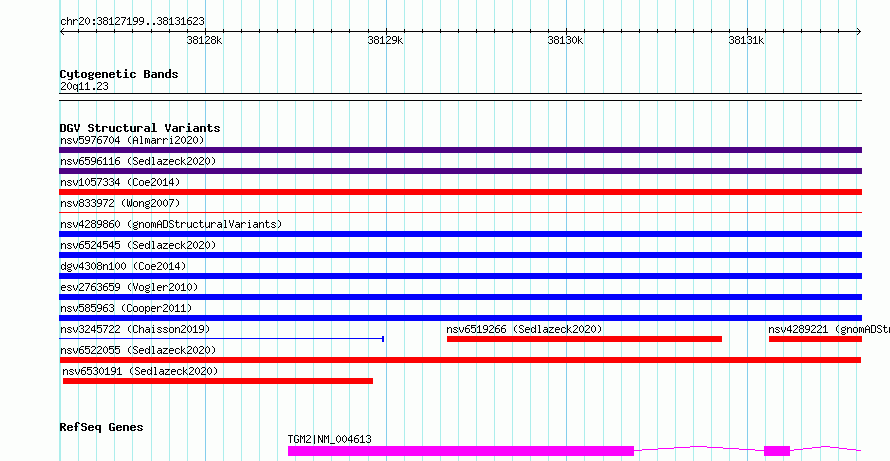The width and height of the screenshot is (890, 461).
Task: Click the 20q11.23 cytogenetic band bar
Action: 460,97
